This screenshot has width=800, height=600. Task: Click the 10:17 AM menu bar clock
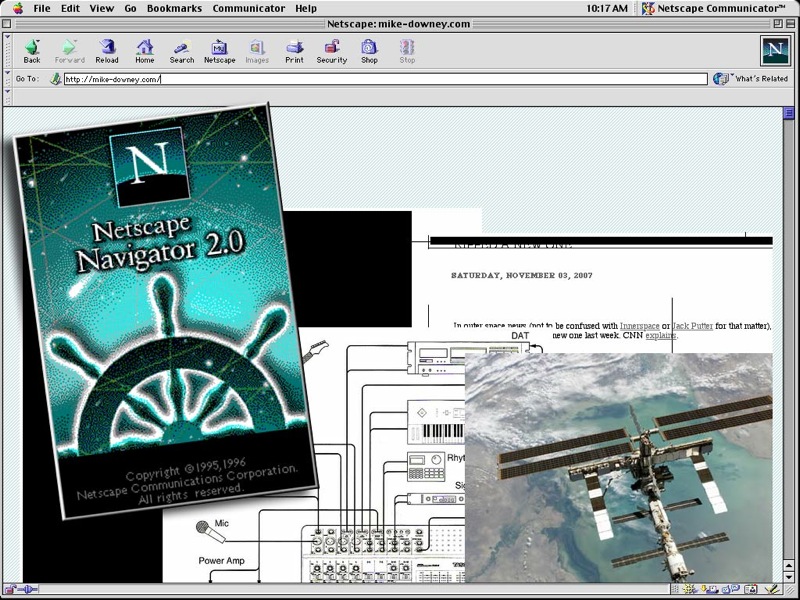(607, 8)
